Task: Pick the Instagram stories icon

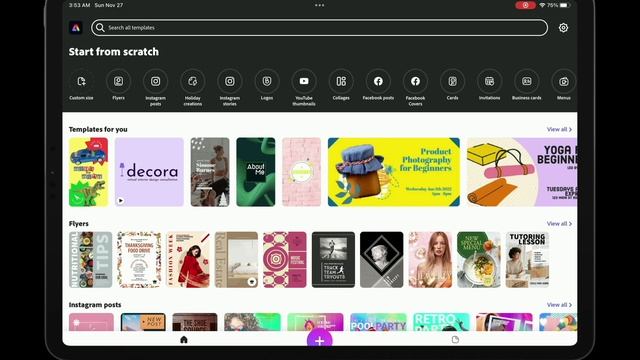Action: (x=230, y=81)
